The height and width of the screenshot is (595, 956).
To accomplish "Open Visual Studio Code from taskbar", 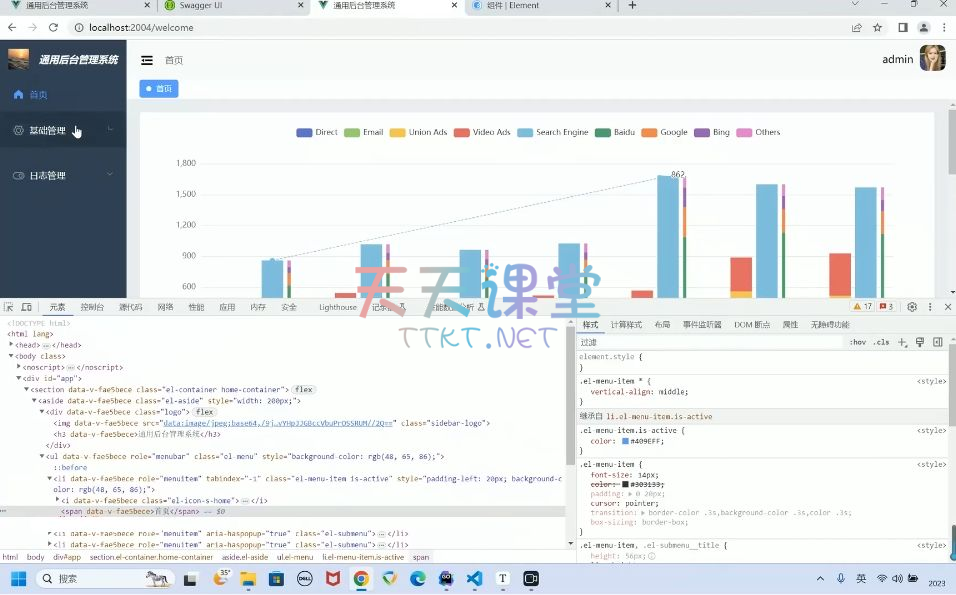I will pos(474,578).
